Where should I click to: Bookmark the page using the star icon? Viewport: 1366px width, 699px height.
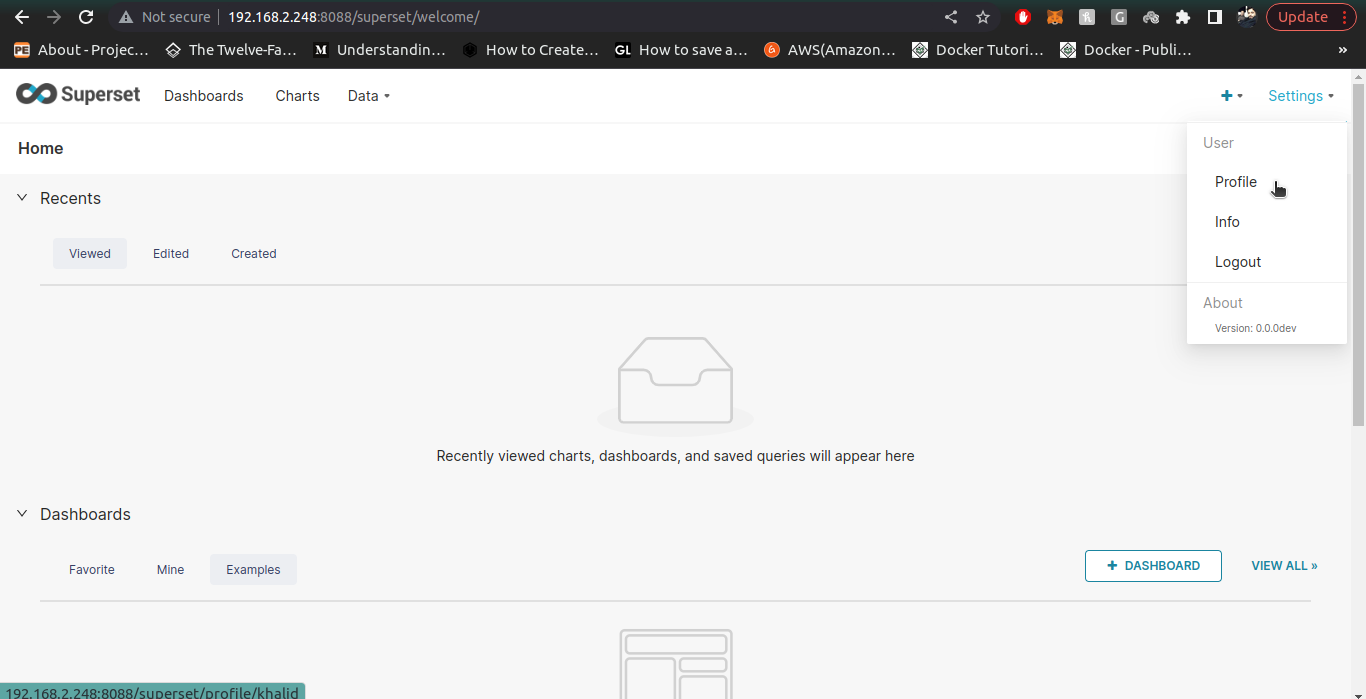tap(983, 17)
